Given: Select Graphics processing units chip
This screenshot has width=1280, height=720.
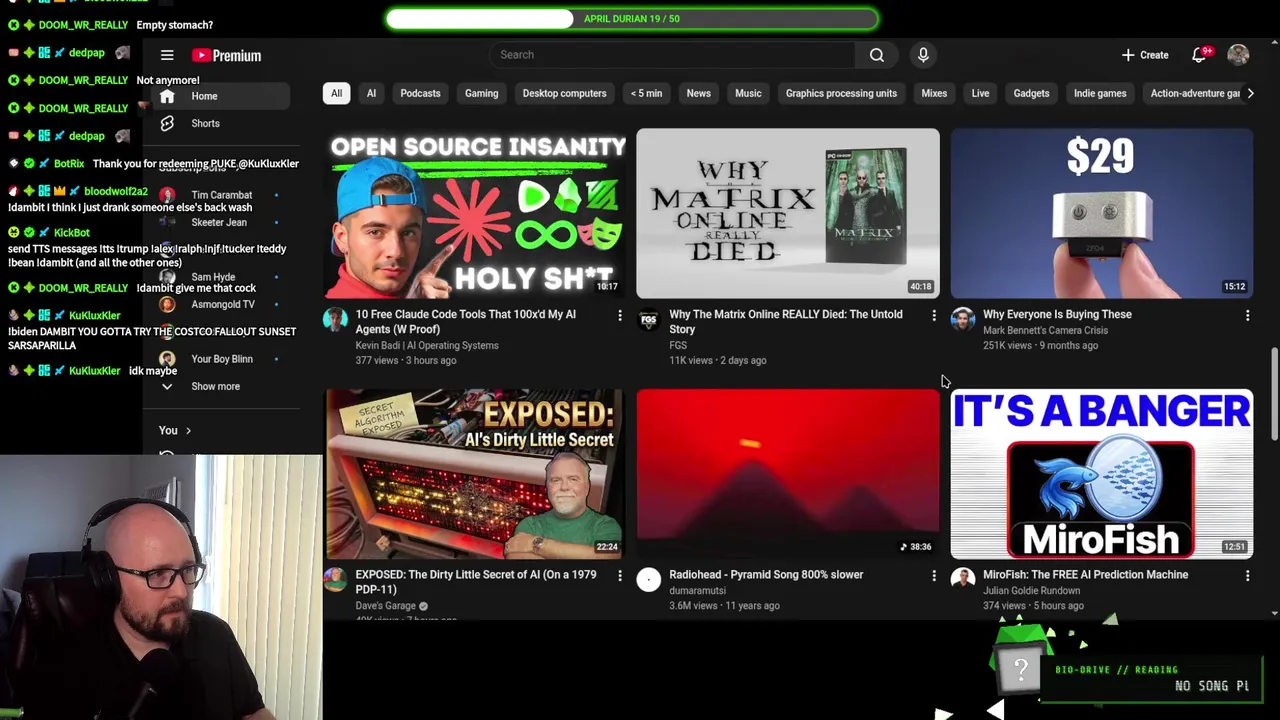Looking at the screenshot, I should click(841, 93).
